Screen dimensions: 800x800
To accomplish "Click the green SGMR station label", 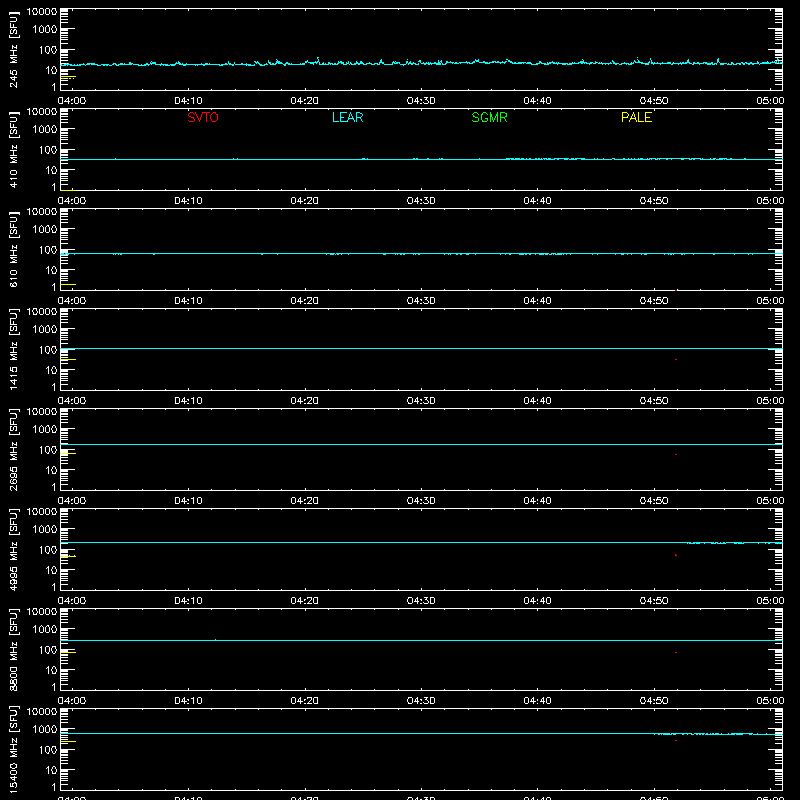I will [489, 117].
